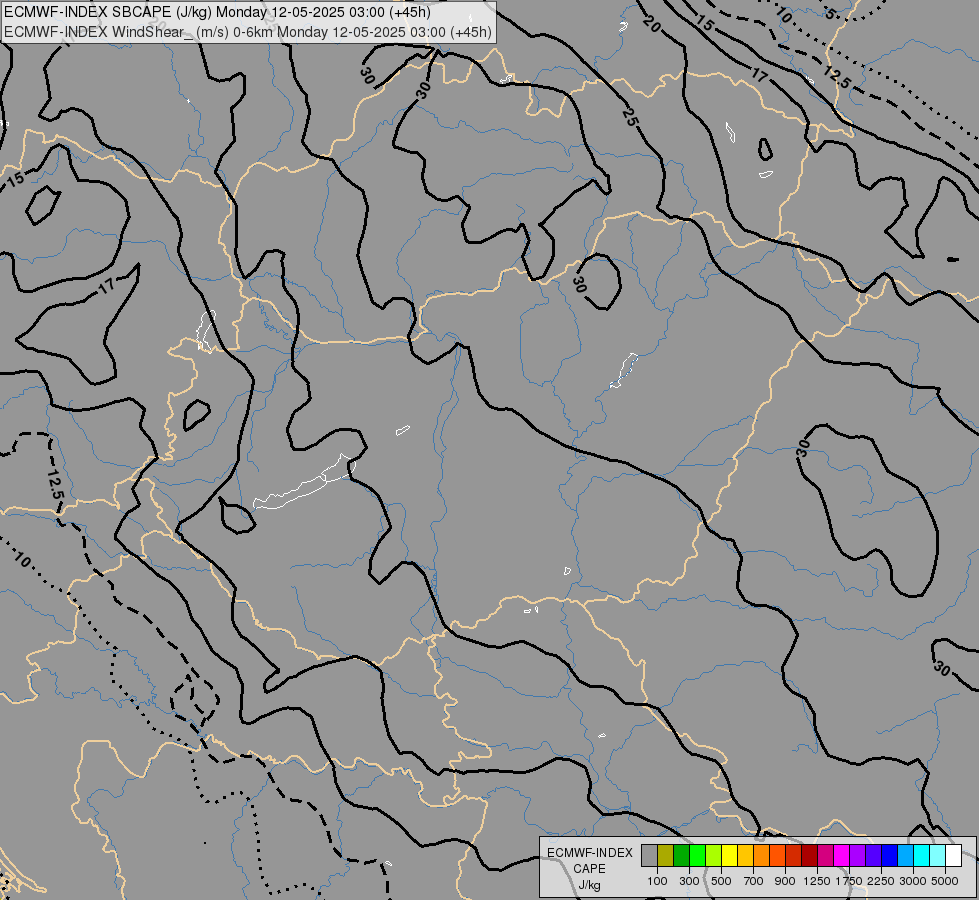Screen dimensions: 979x900
Task: Select the white swatch above 5000 J/kg
Action: 953,855
